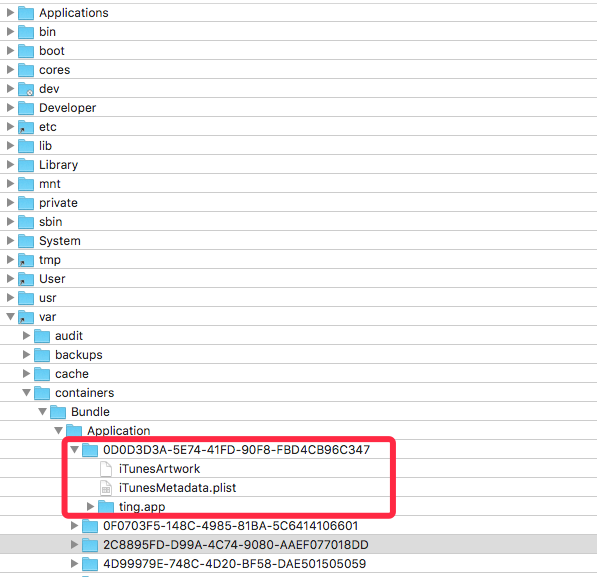
Task: Click the dev folder icon
Action: 26,89
